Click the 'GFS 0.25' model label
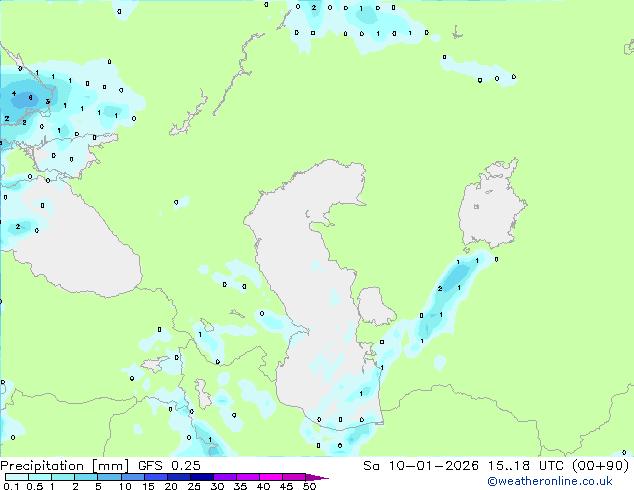The image size is (634, 490). click(x=169, y=466)
